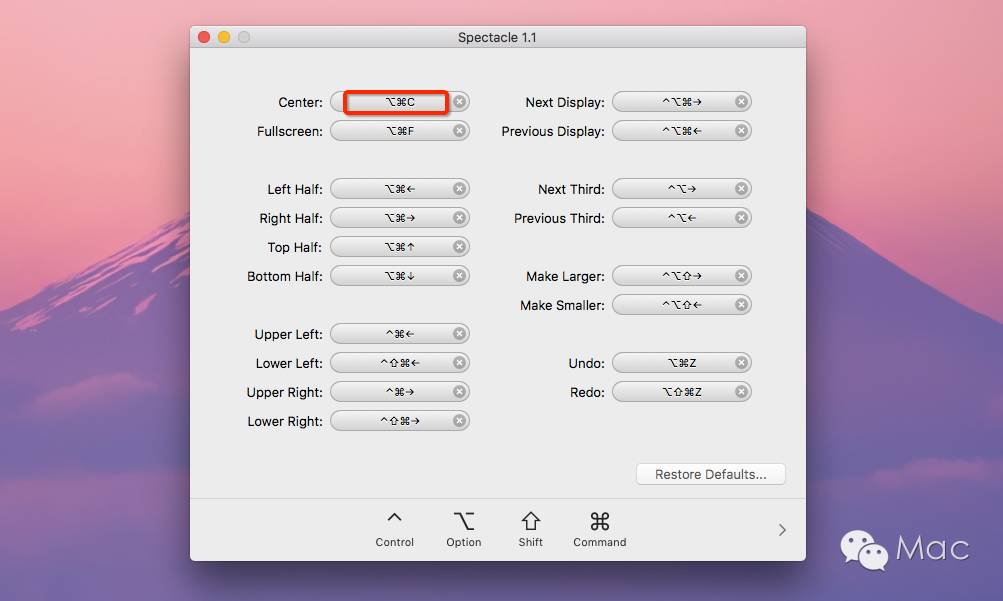This screenshot has width=1003, height=601.
Task: Select the Upper Left shortcut field
Action: point(400,334)
